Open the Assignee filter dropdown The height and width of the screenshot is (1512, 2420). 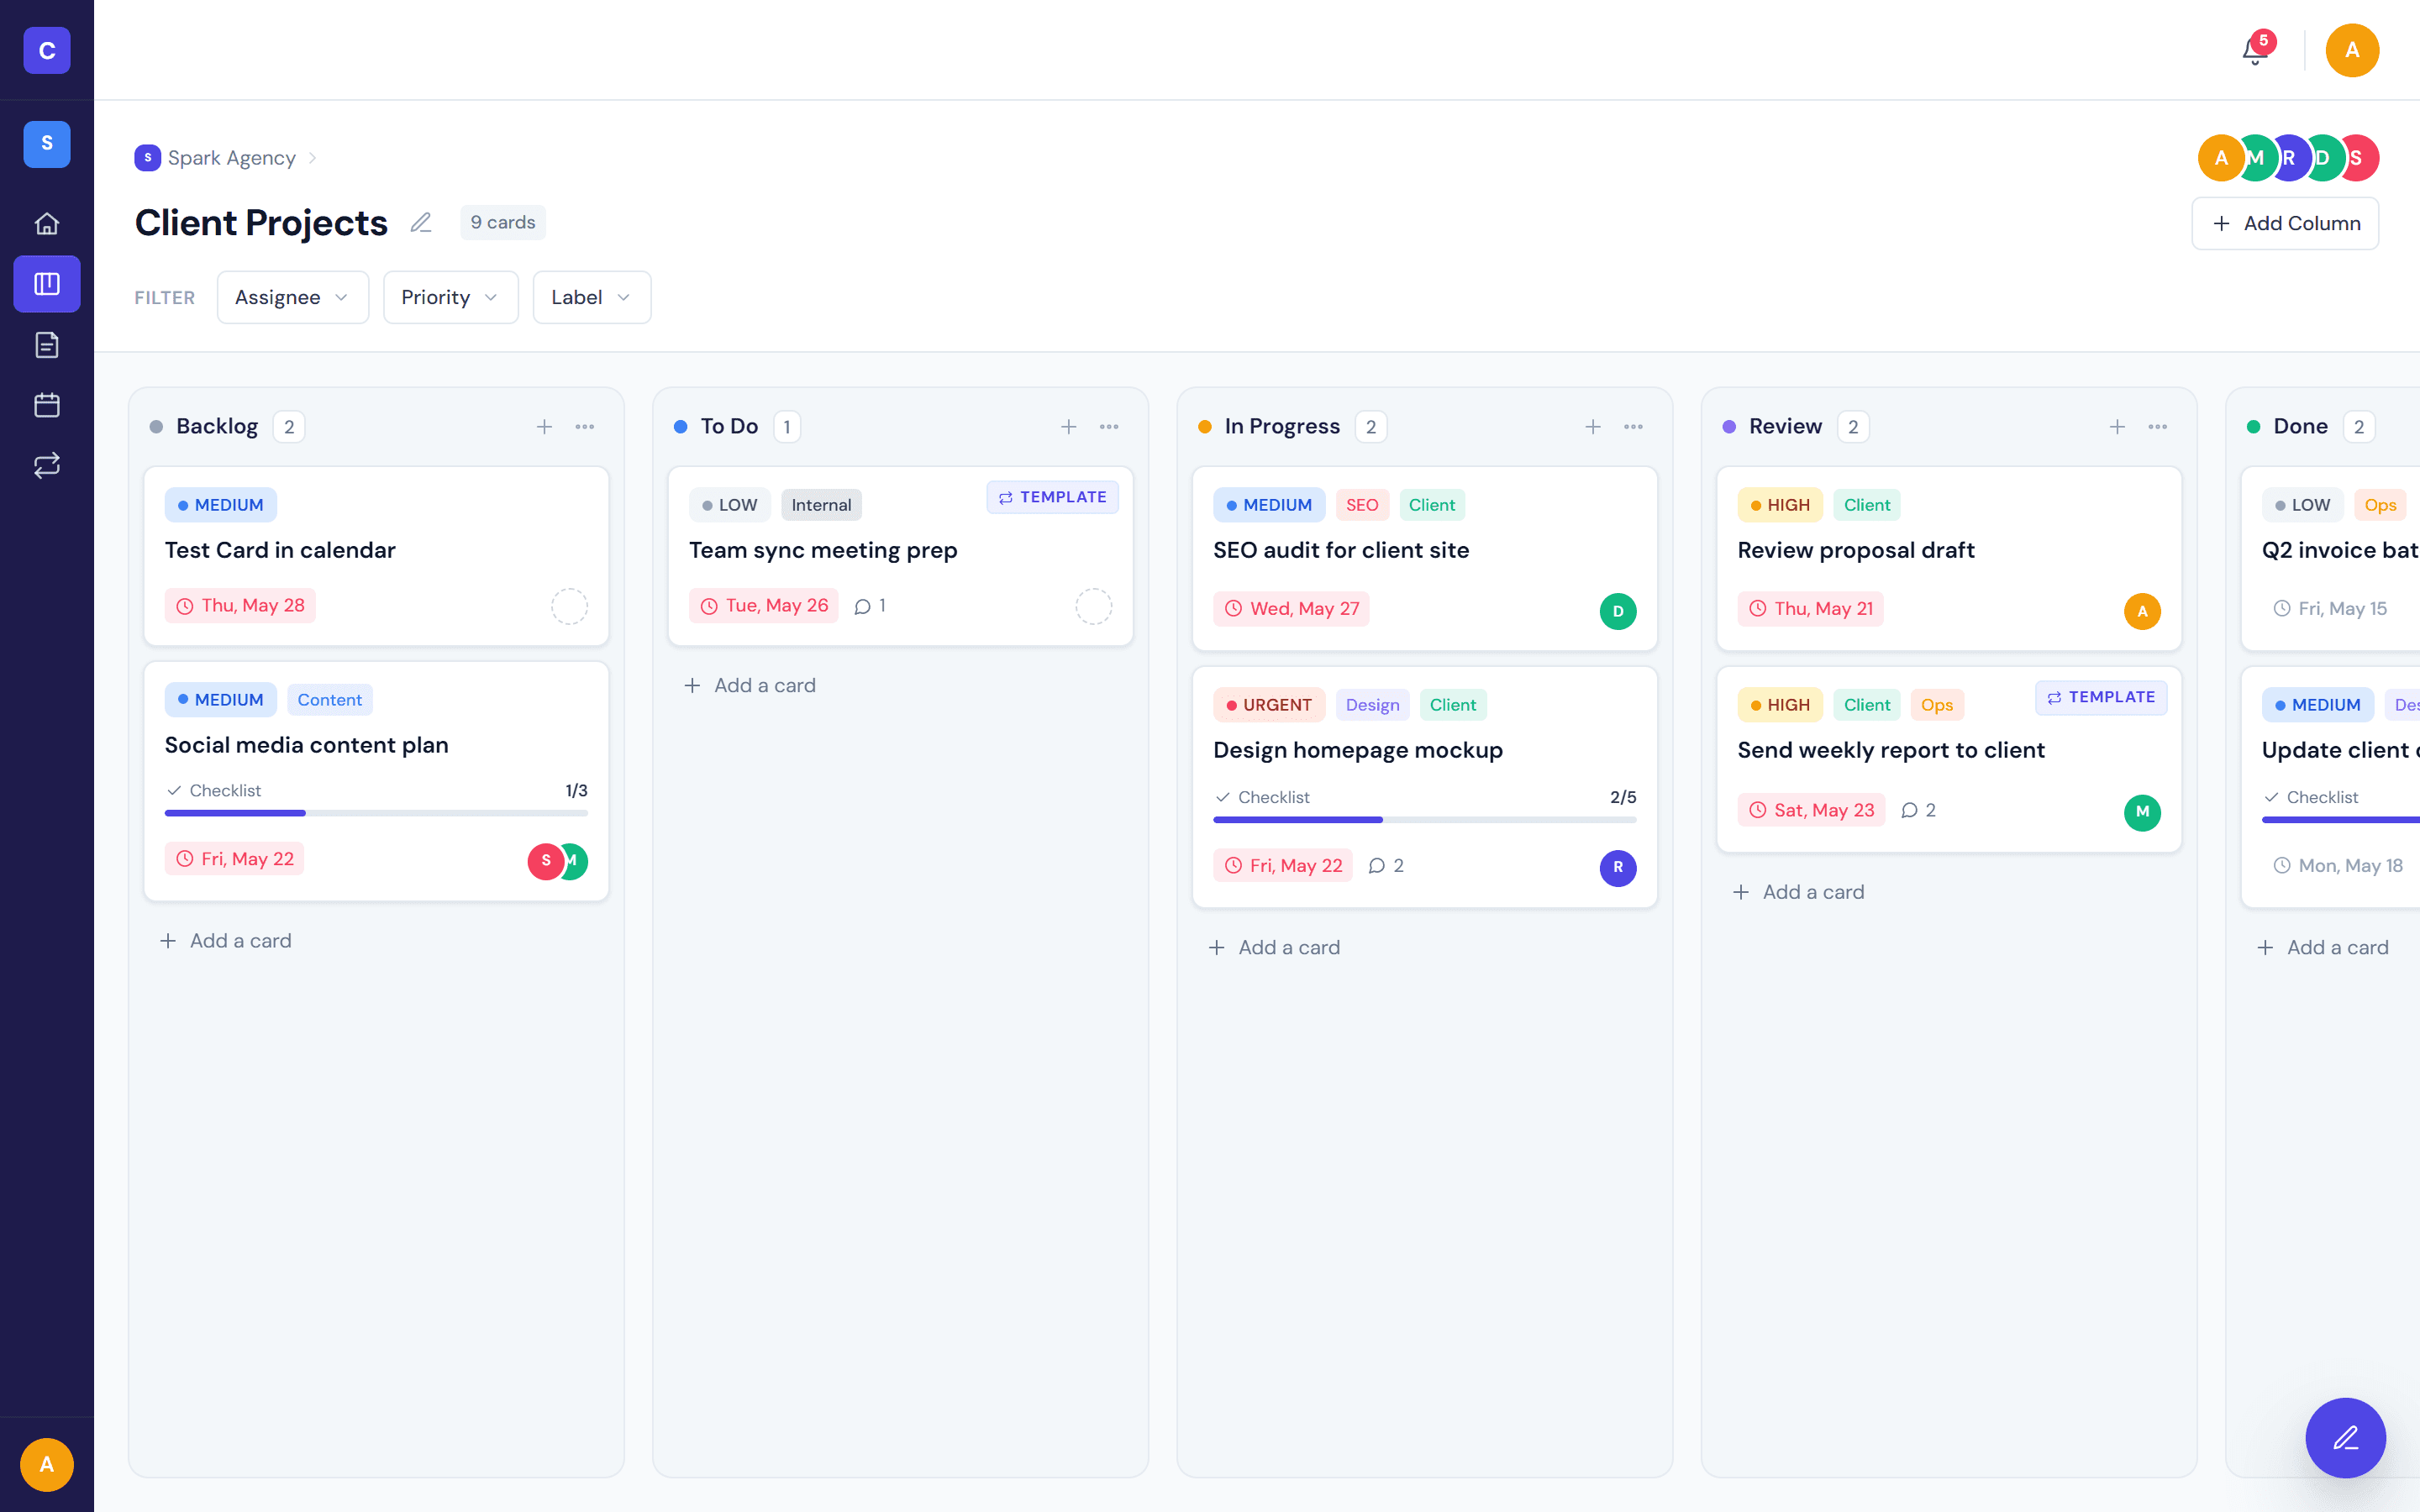(293, 297)
